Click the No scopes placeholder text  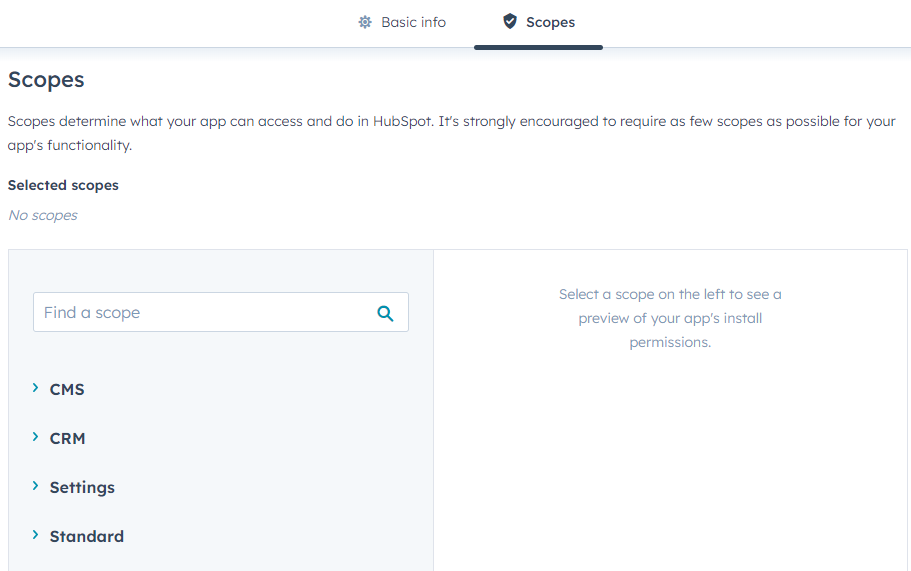[x=42, y=215]
